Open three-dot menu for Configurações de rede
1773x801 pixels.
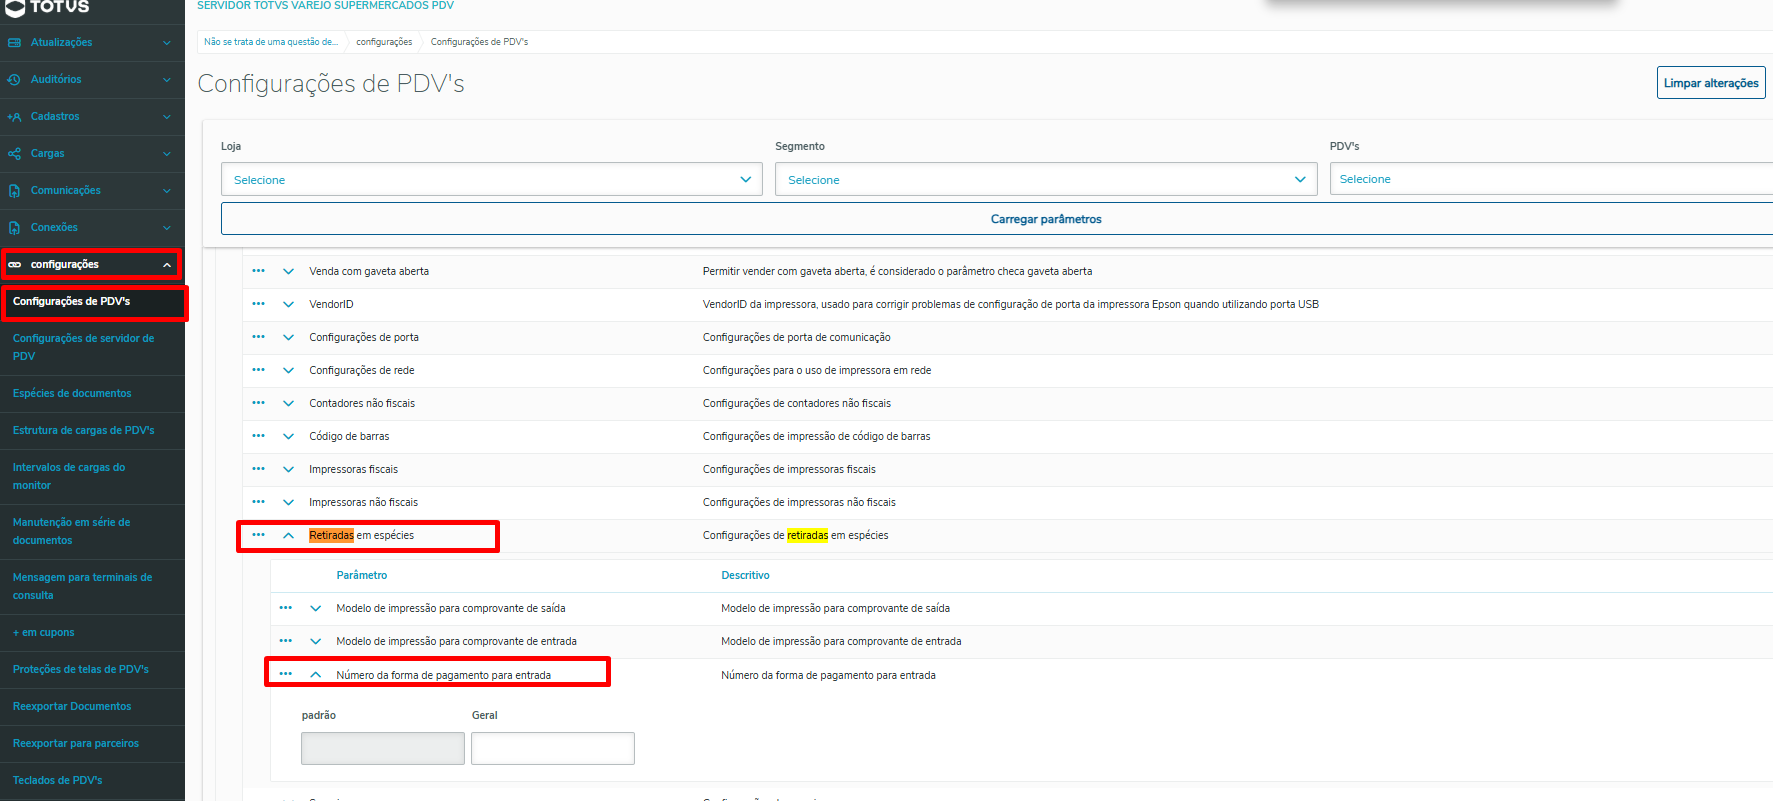259,370
